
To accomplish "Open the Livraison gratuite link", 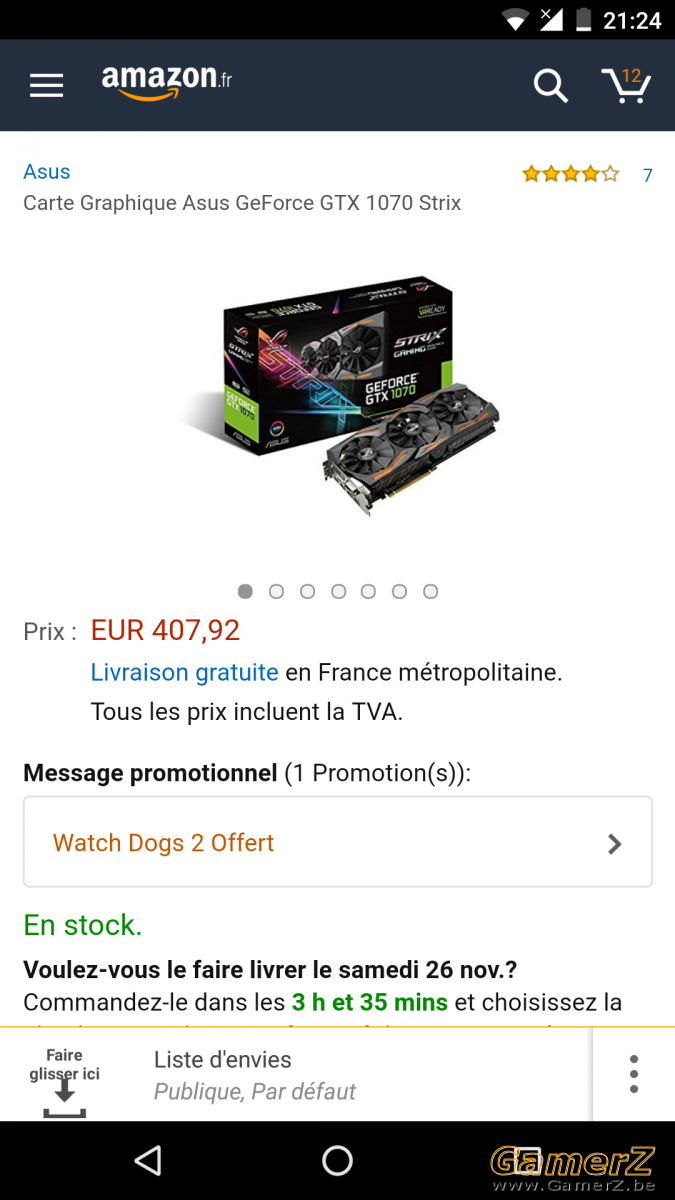I will tap(184, 673).
